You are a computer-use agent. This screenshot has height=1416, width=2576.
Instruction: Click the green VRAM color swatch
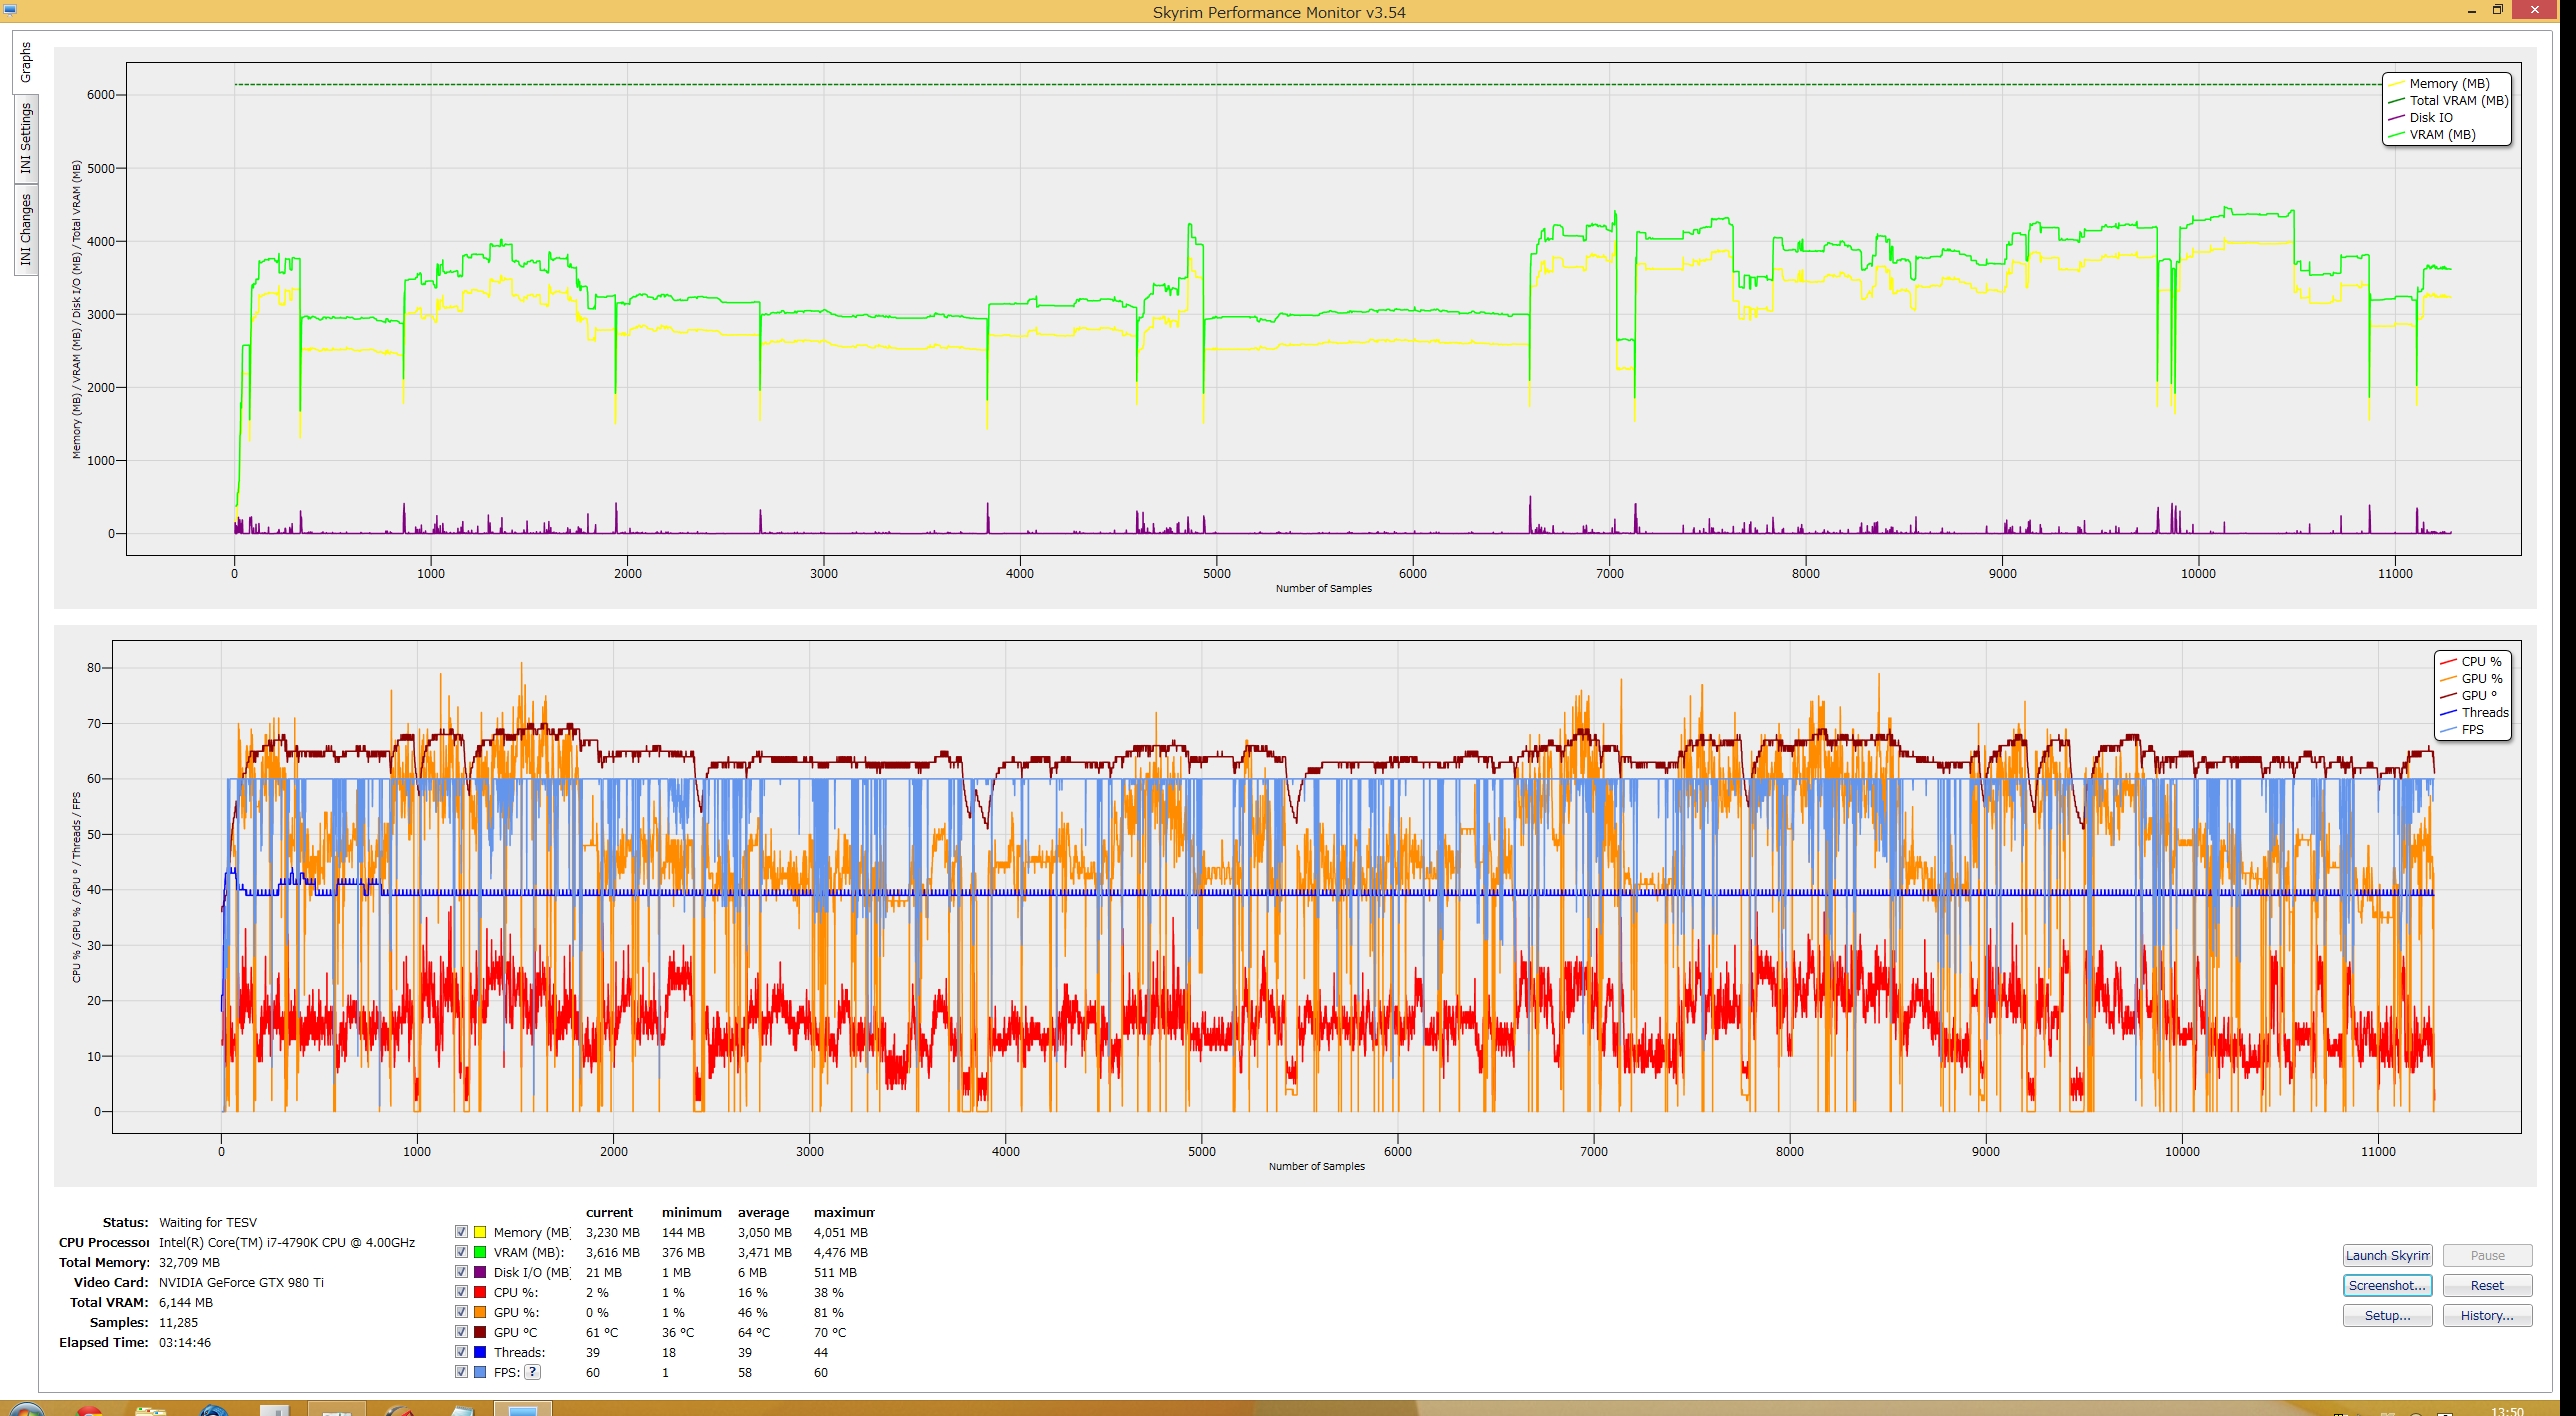coord(480,1252)
